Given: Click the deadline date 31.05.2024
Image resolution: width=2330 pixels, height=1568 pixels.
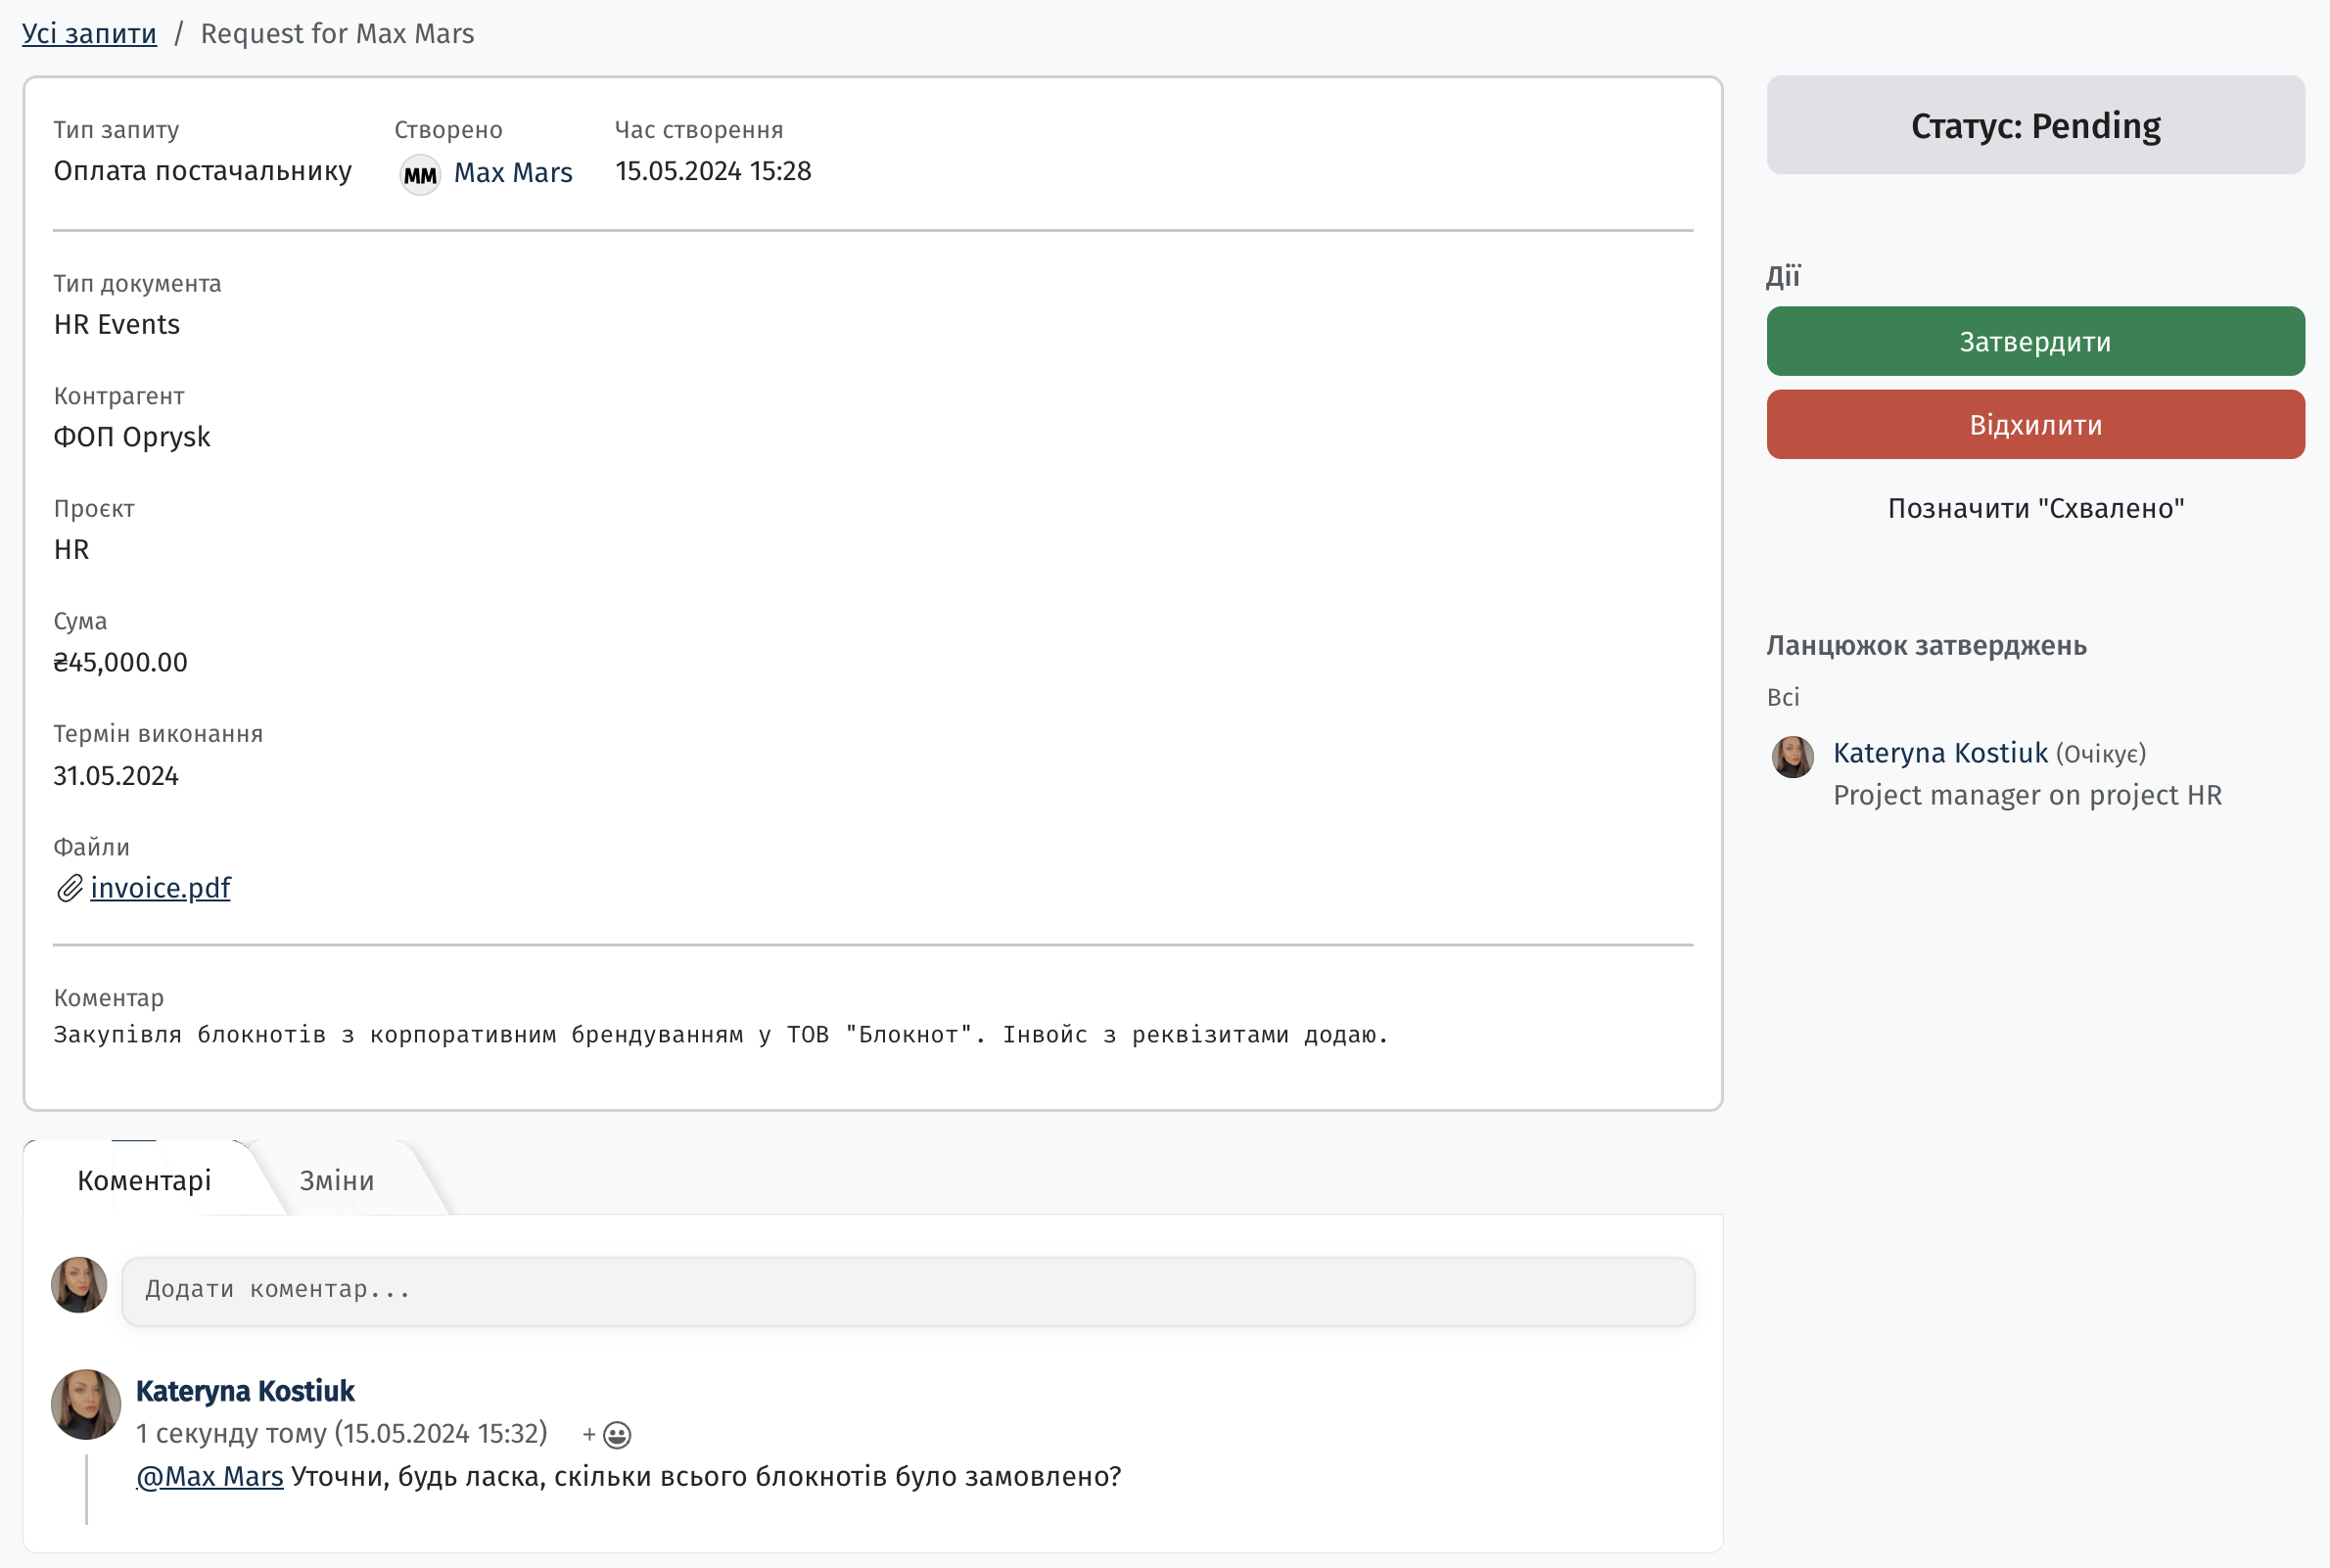Looking at the screenshot, I should 116,776.
